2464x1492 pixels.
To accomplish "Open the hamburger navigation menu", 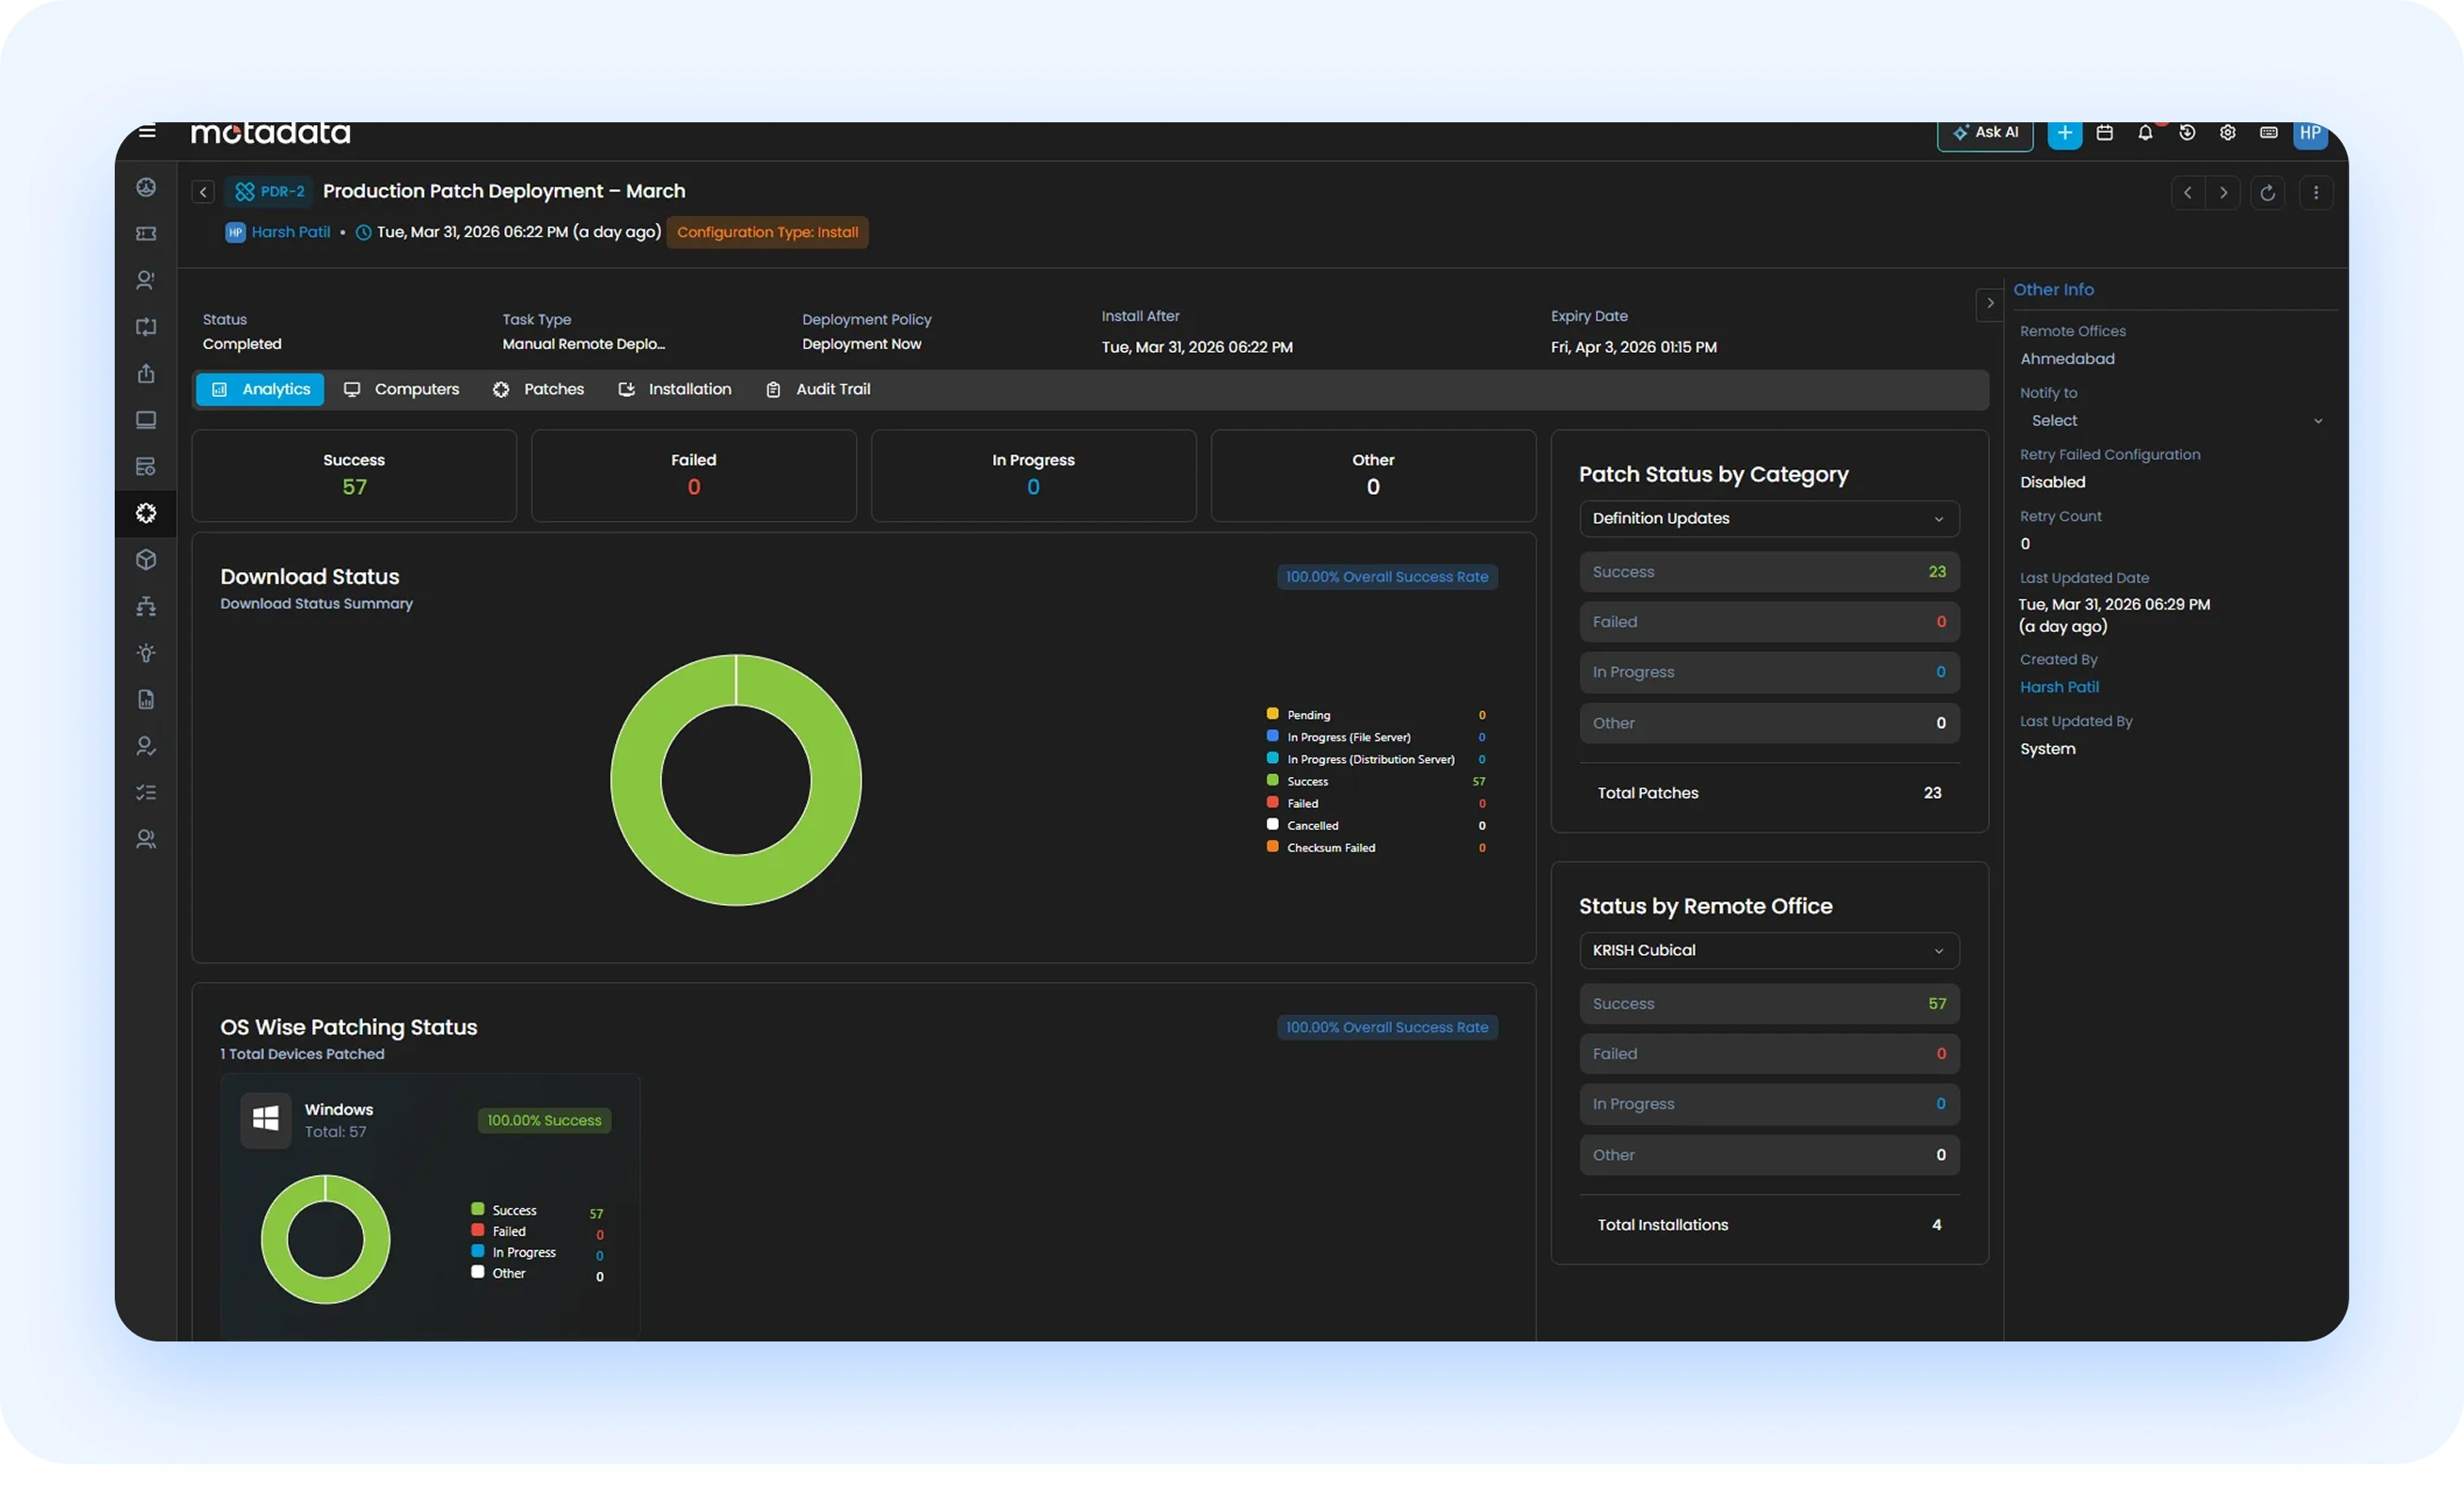I will 147,131.
